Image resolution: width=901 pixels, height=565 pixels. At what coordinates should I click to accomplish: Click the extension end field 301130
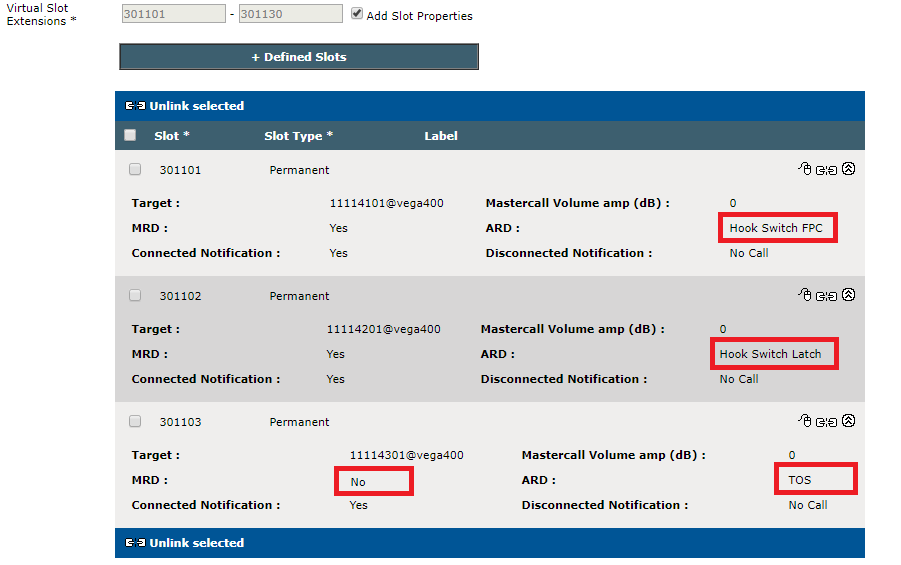click(x=291, y=14)
